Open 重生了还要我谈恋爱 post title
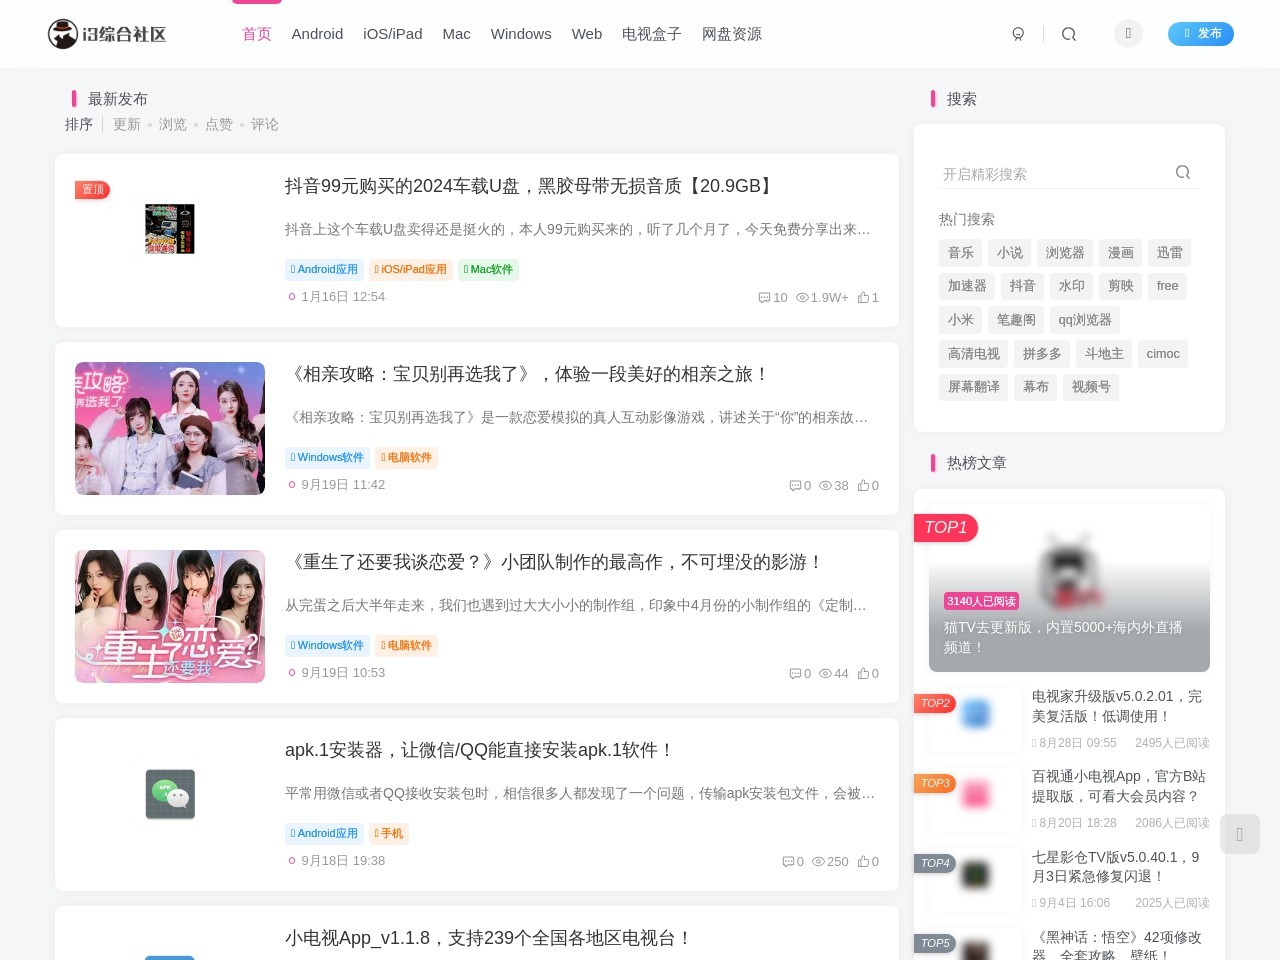The width and height of the screenshot is (1280, 960). 555,562
